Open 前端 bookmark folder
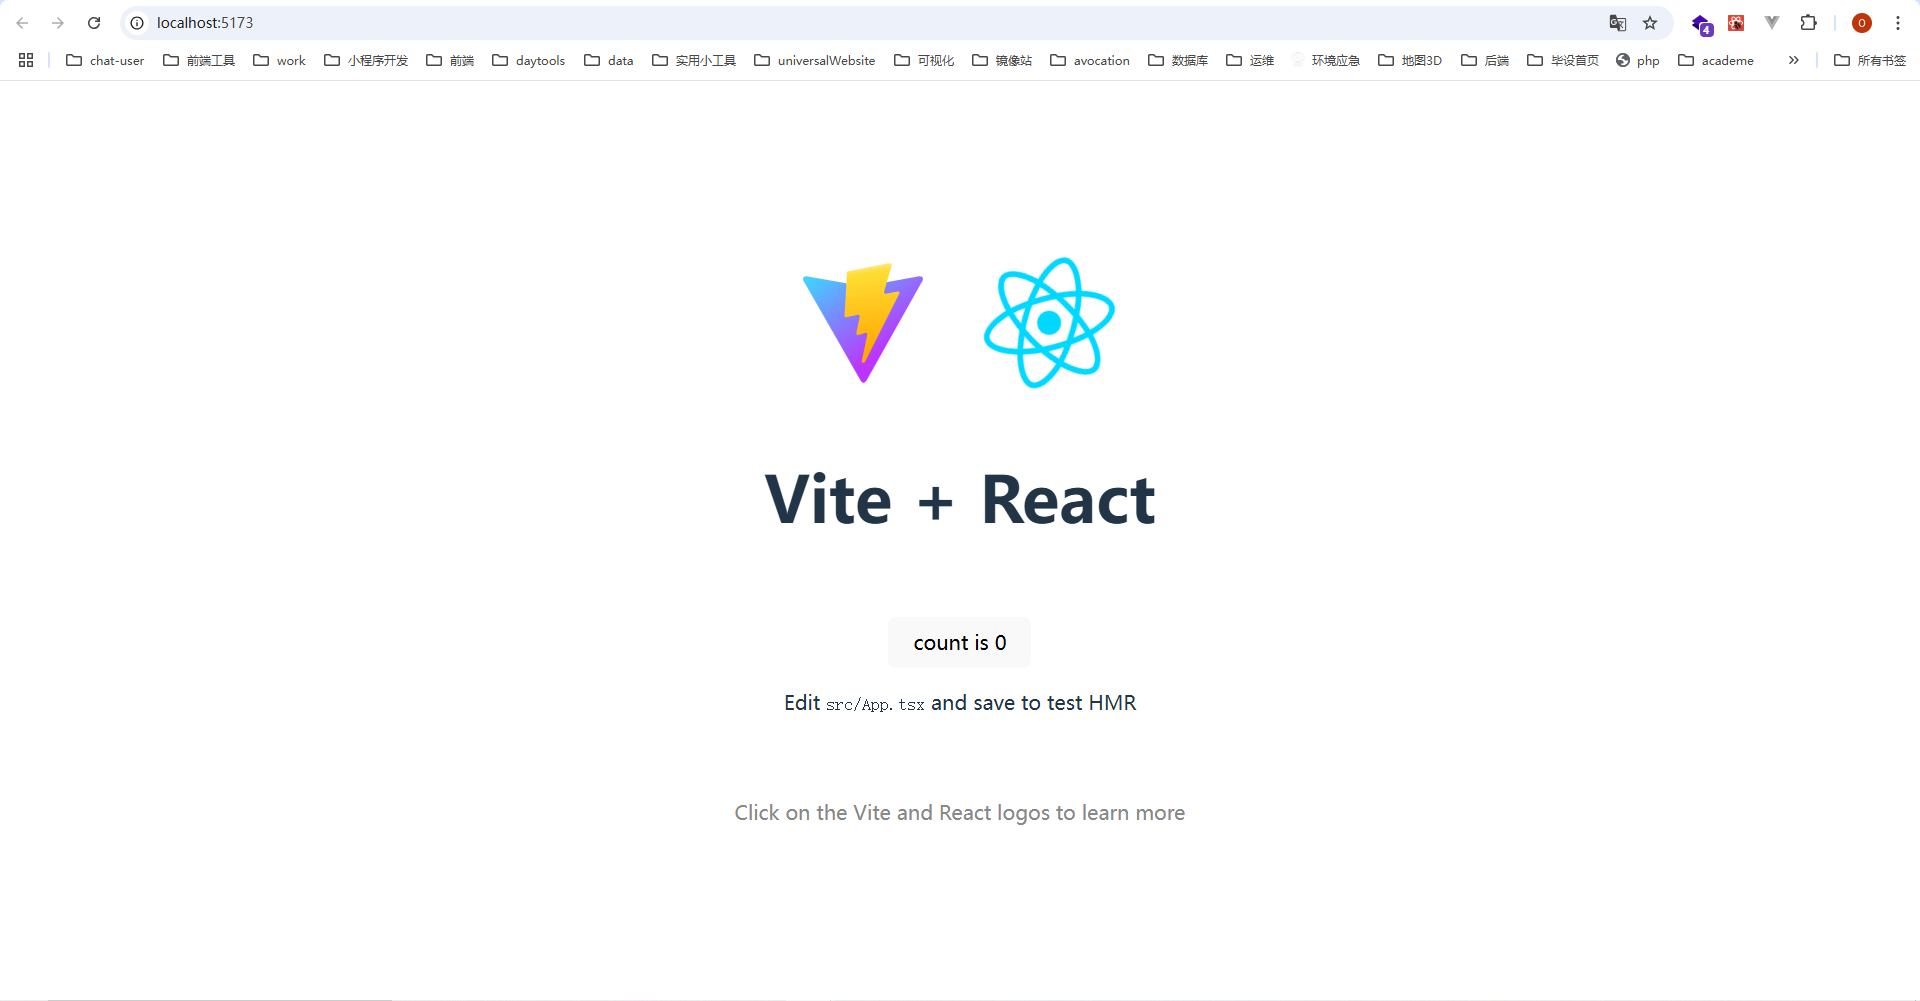This screenshot has width=1920, height=1001. [450, 60]
